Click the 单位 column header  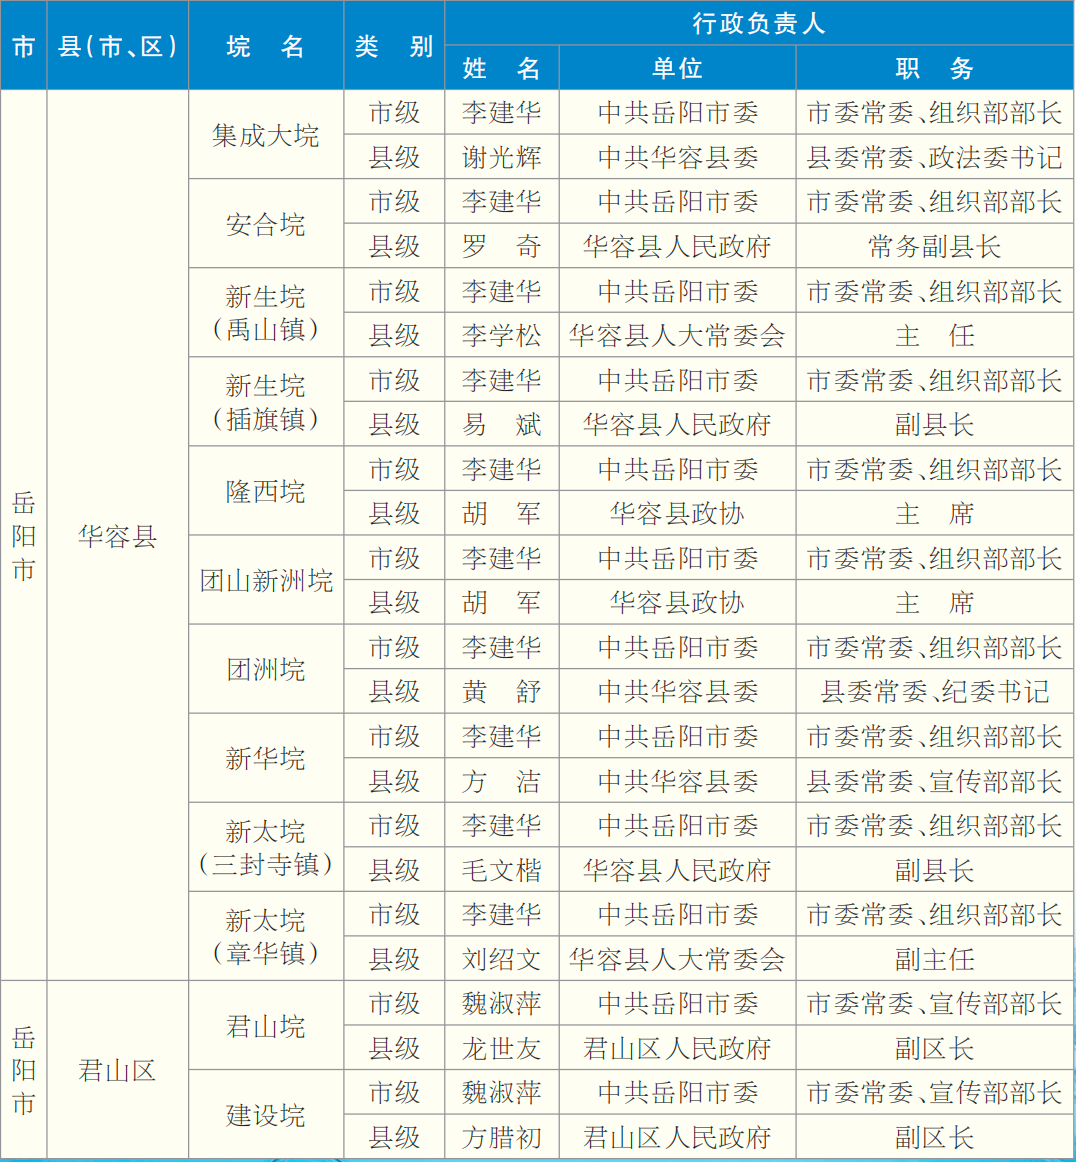pos(677,68)
